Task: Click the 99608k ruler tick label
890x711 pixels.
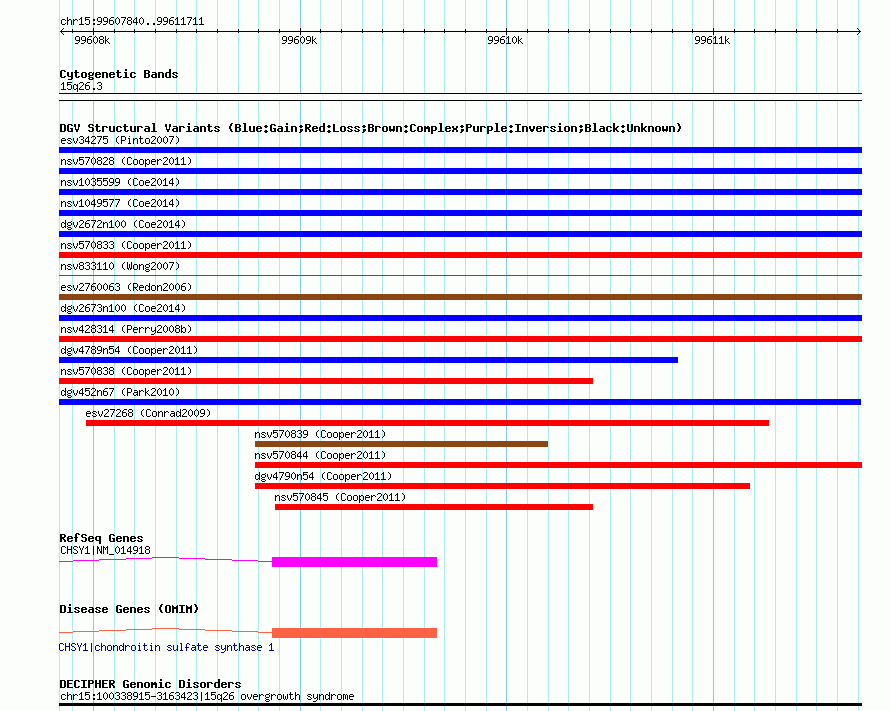Action: pos(92,40)
